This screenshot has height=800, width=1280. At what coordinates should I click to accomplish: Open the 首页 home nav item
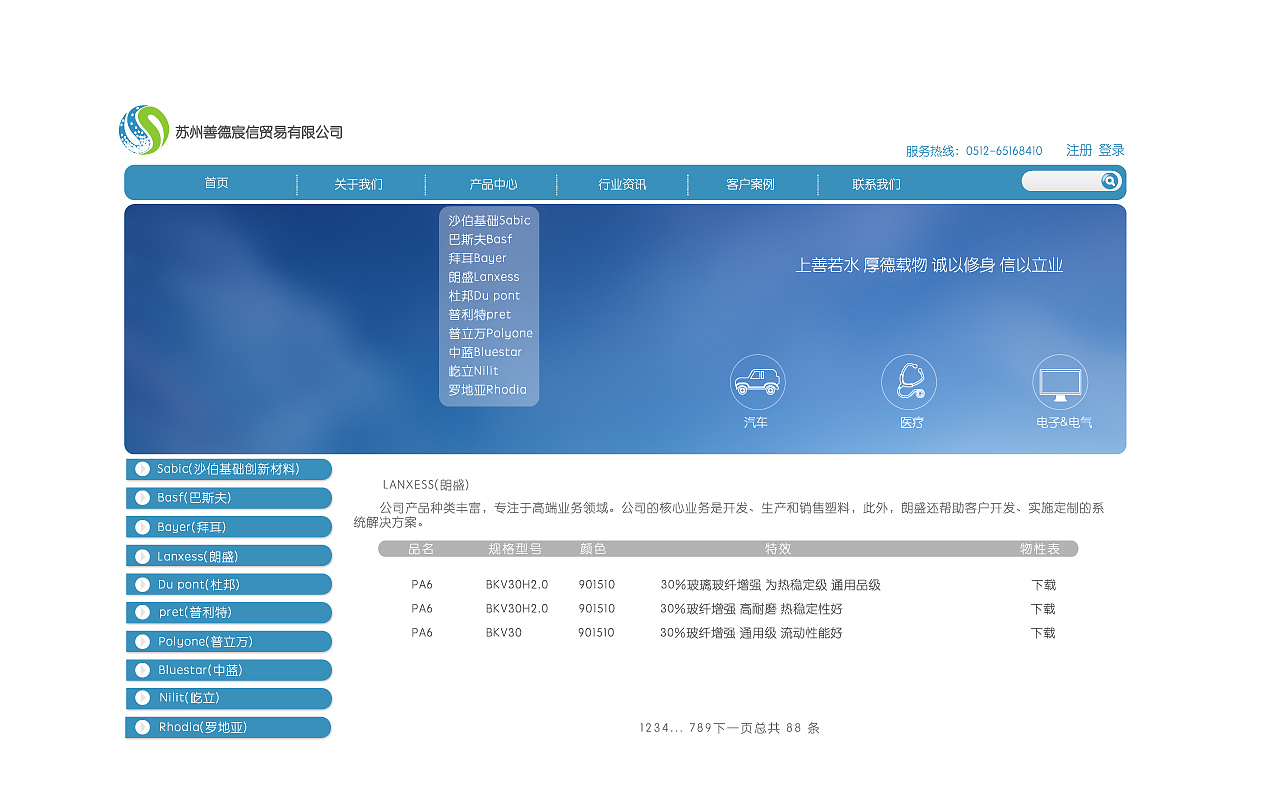(x=217, y=183)
